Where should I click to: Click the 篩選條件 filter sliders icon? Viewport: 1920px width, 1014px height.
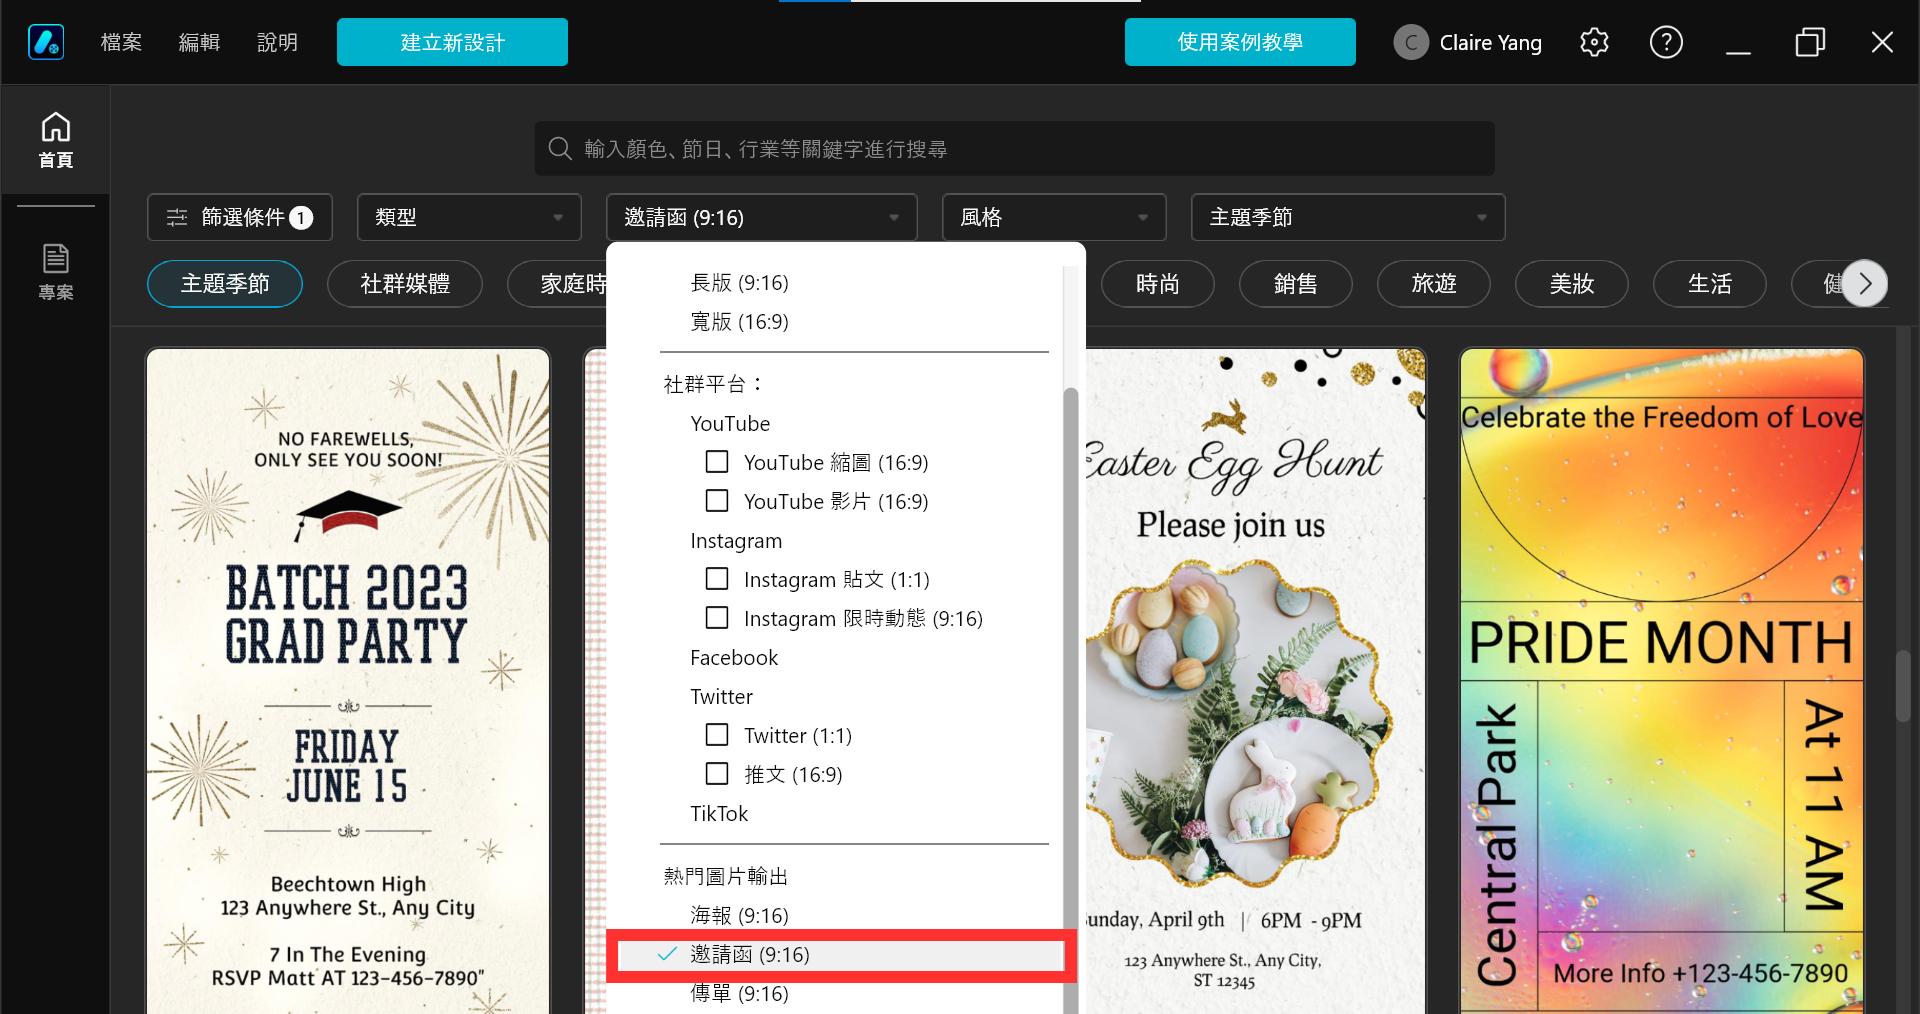click(177, 217)
